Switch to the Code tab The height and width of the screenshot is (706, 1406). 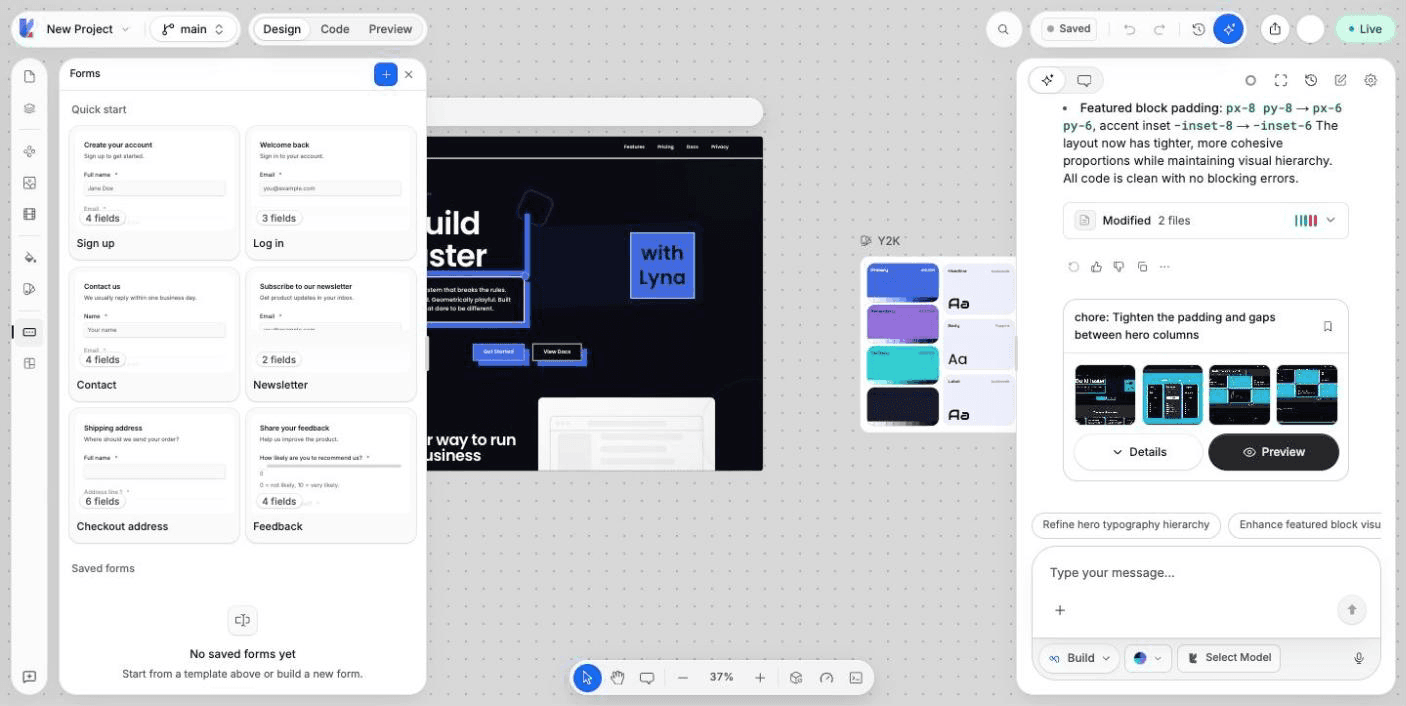pos(335,29)
